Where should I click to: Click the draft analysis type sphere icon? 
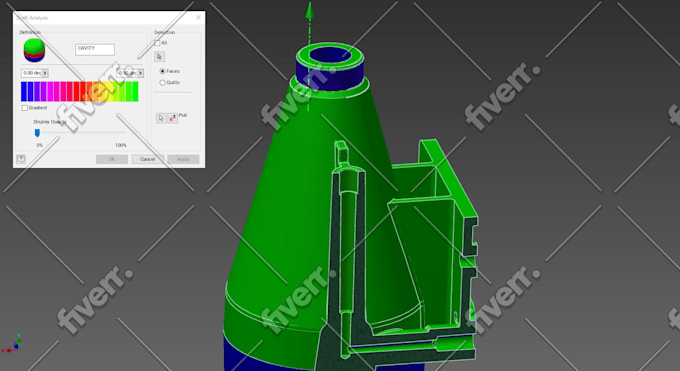(34, 50)
